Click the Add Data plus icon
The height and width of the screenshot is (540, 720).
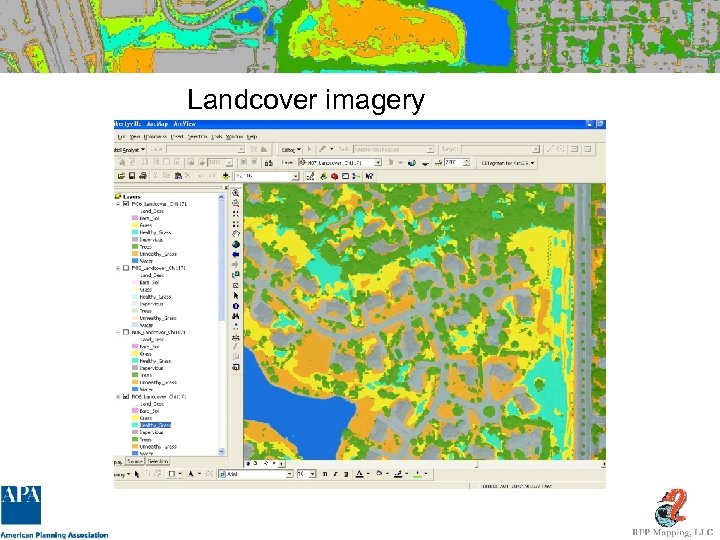click(x=226, y=176)
